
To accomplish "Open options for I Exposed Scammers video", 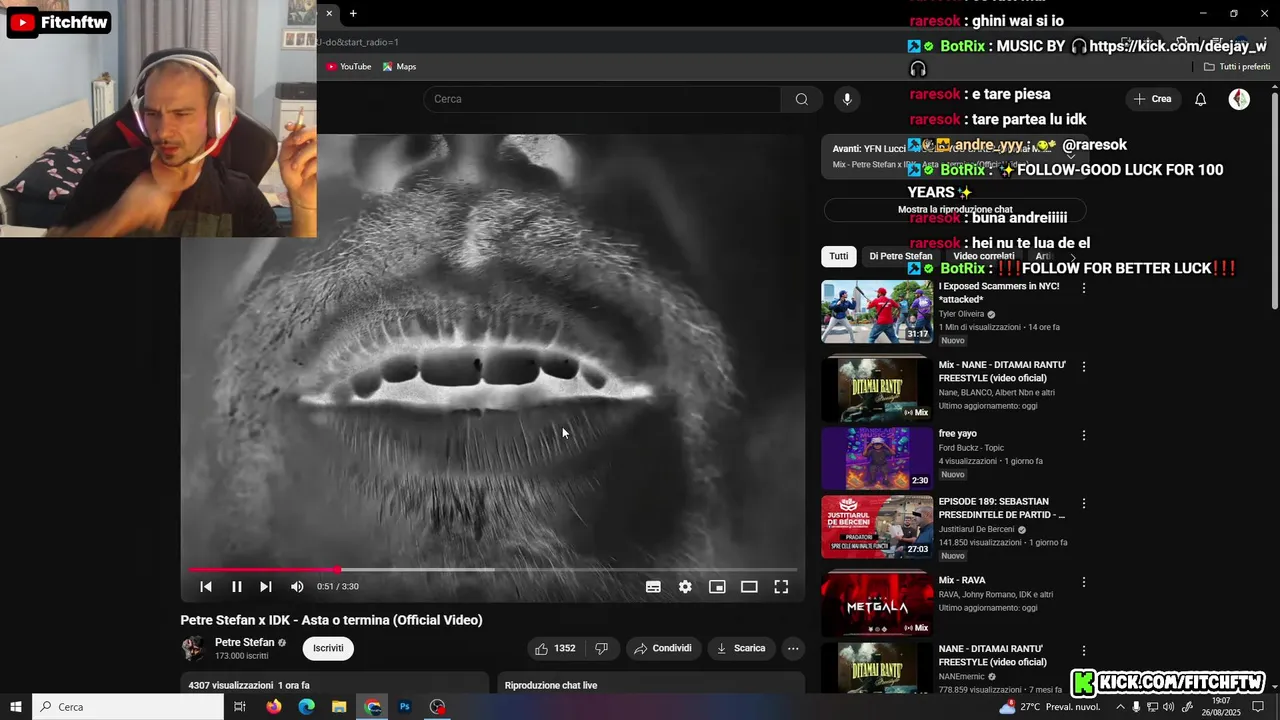I will point(1083,288).
